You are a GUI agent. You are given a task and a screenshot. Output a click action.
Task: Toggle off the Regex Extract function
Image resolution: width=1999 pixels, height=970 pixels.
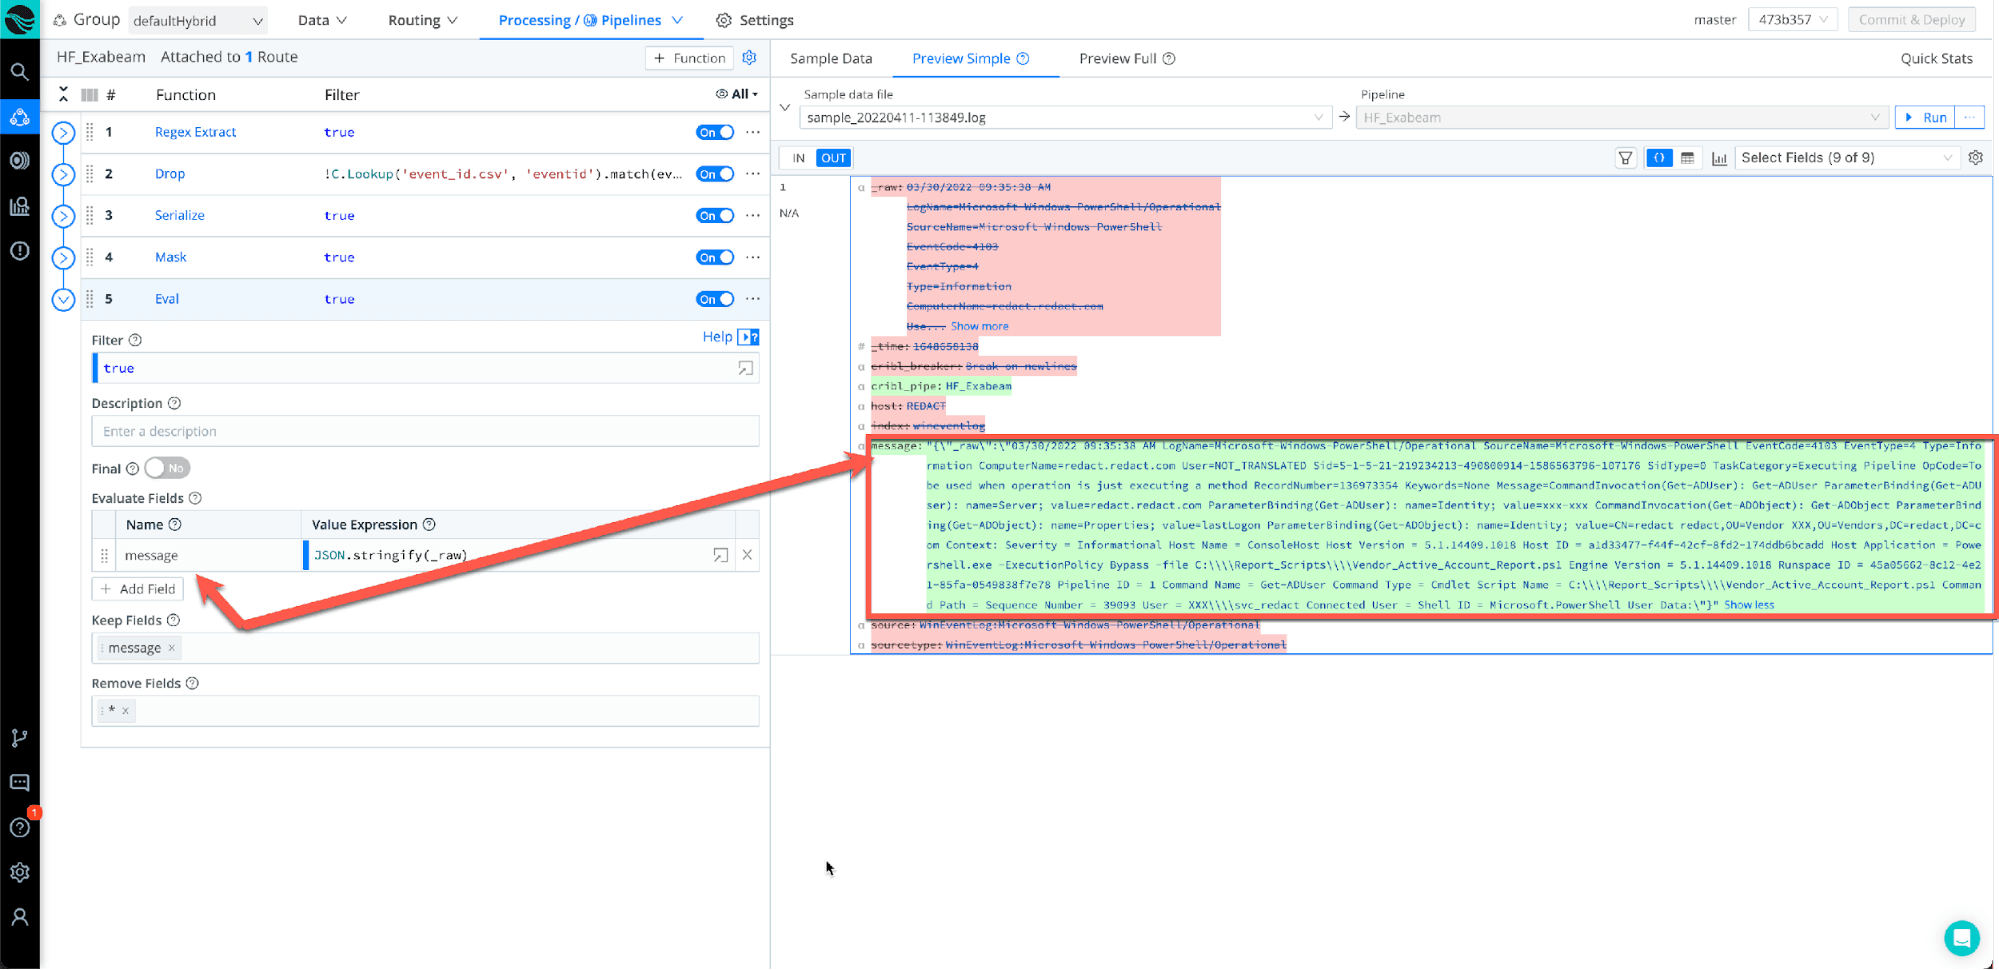pyautogui.click(x=715, y=132)
